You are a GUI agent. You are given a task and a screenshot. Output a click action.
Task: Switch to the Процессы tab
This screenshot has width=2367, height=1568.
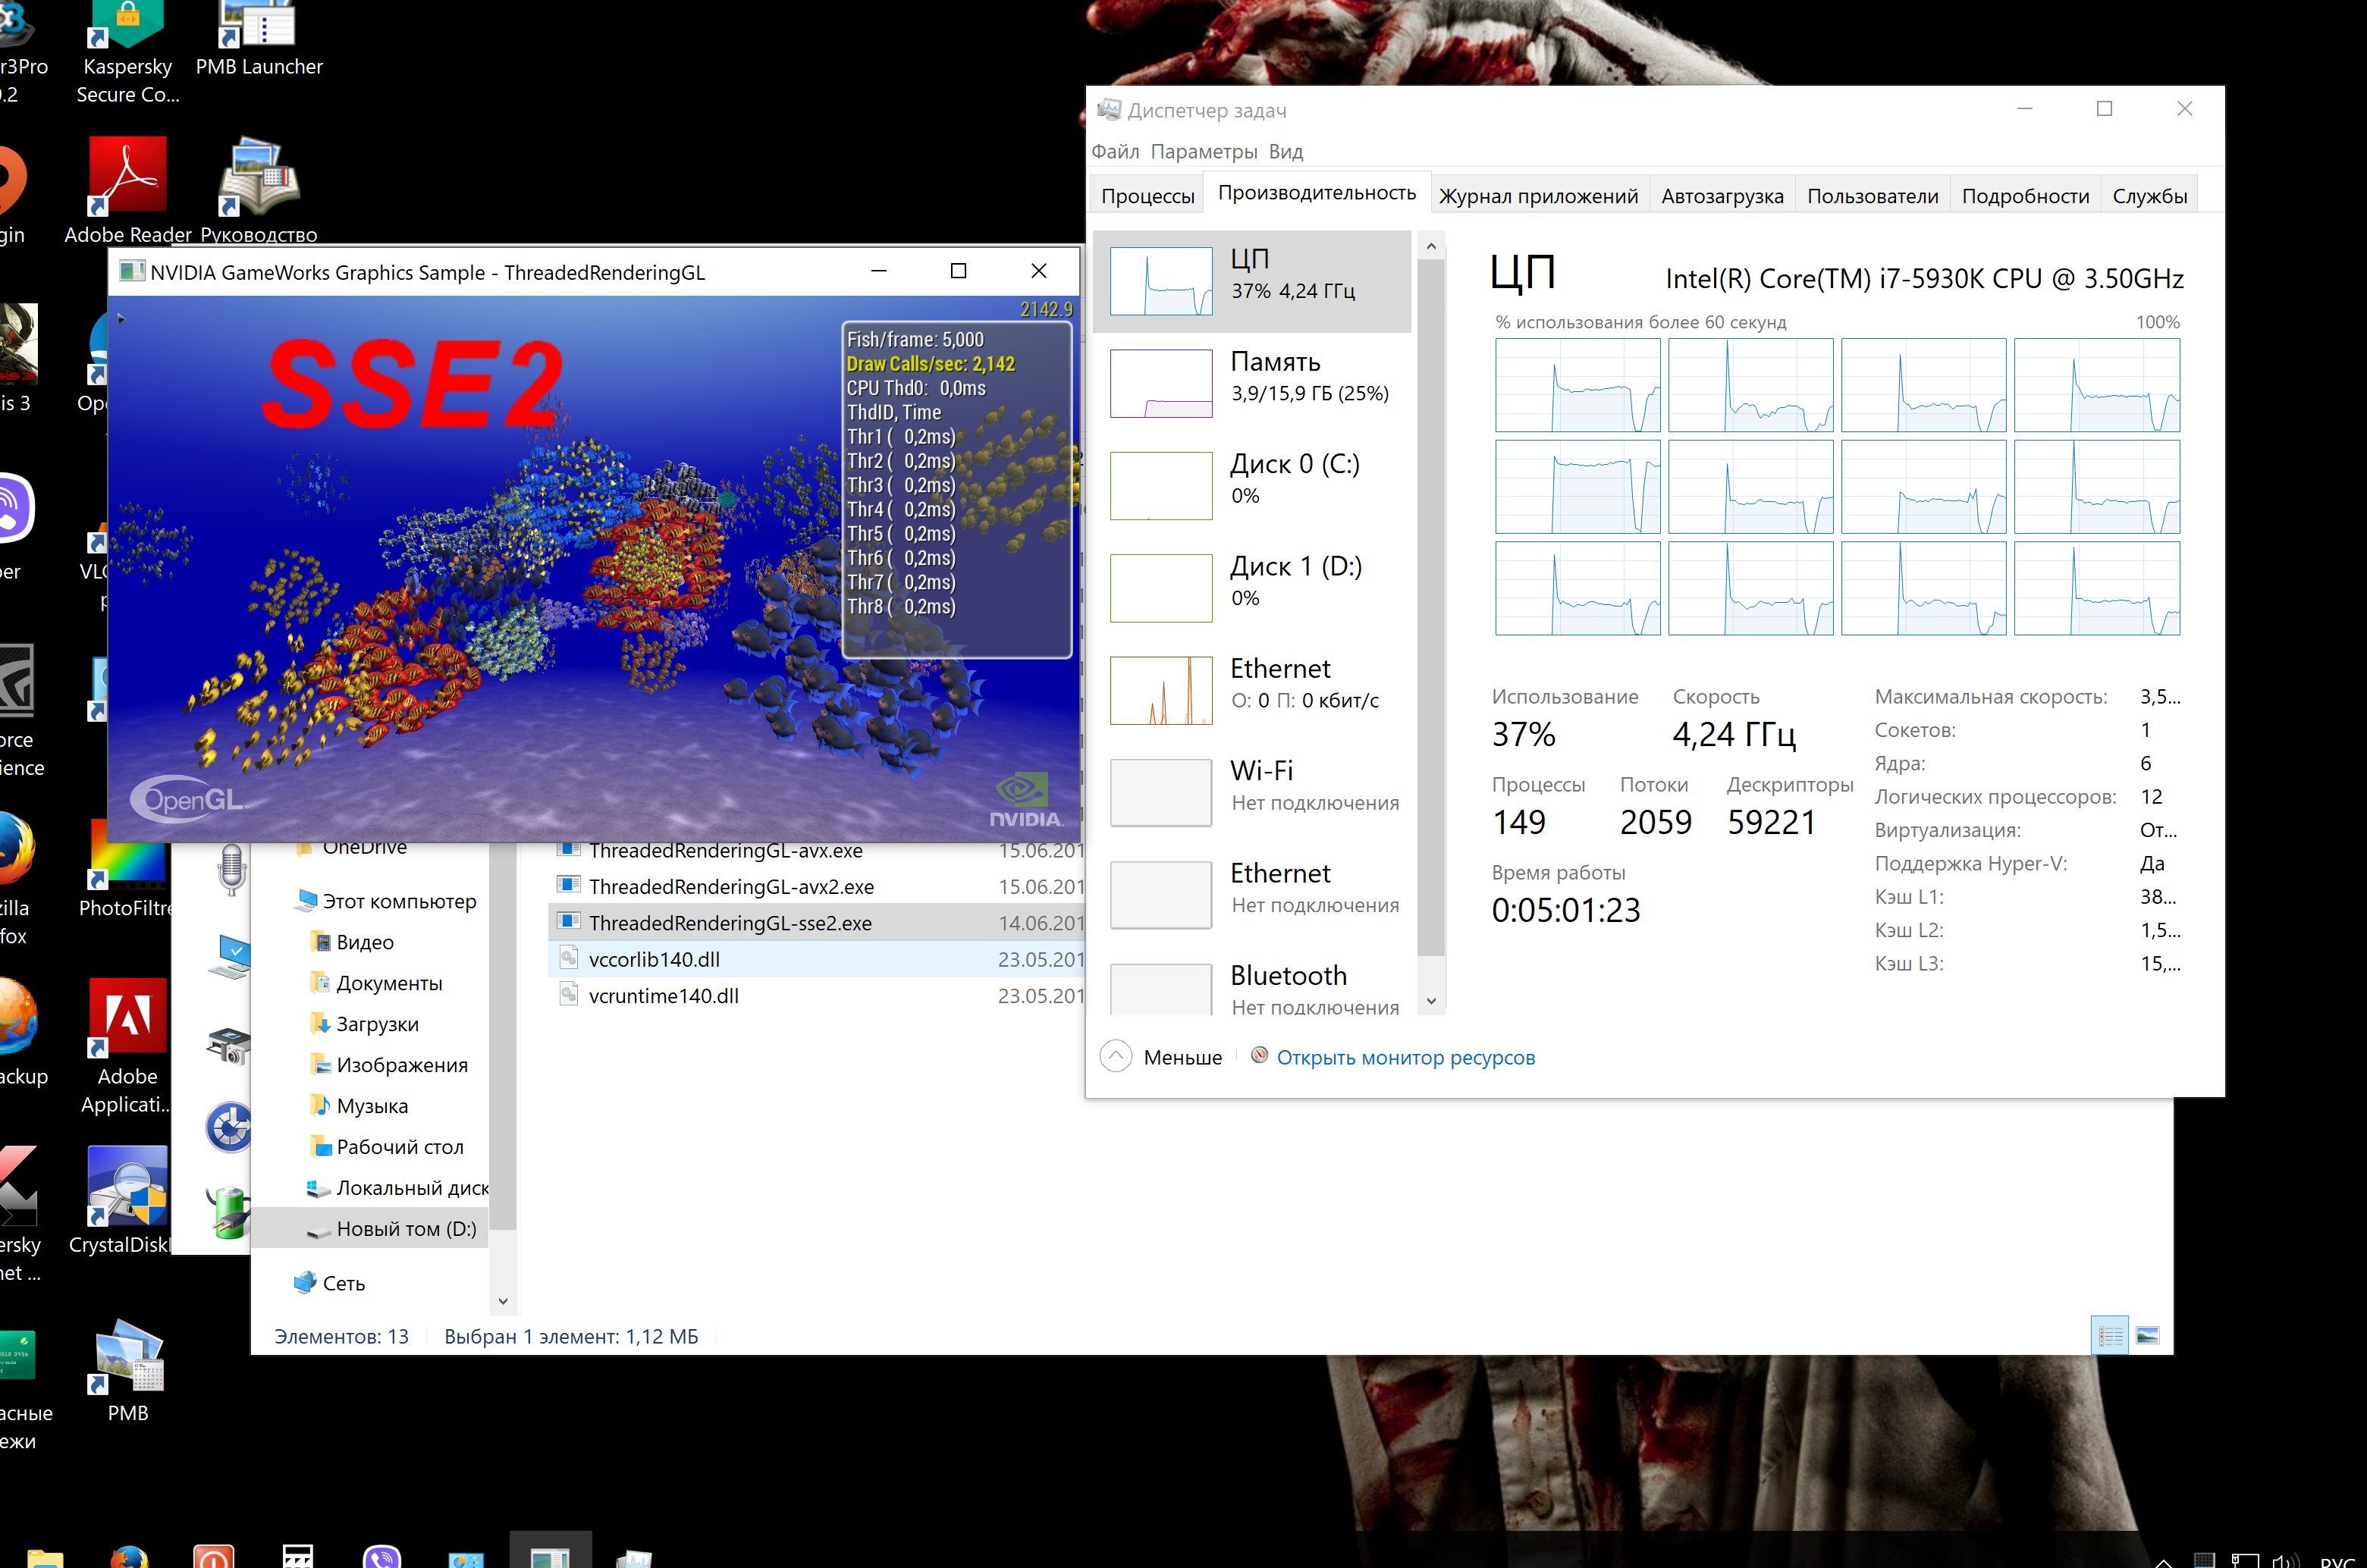pyautogui.click(x=1147, y=196)
